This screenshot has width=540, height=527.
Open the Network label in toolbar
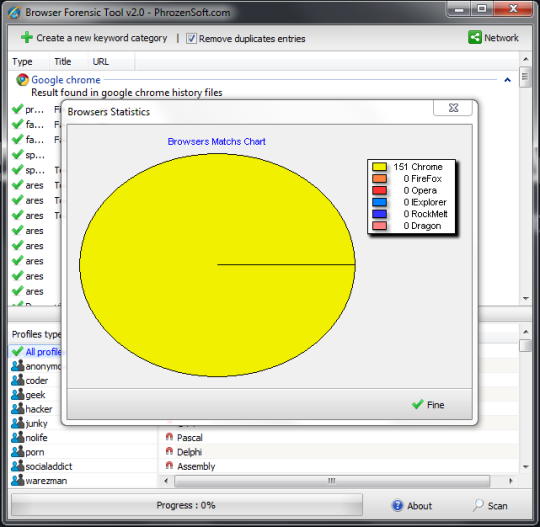[x=501, y=38]
